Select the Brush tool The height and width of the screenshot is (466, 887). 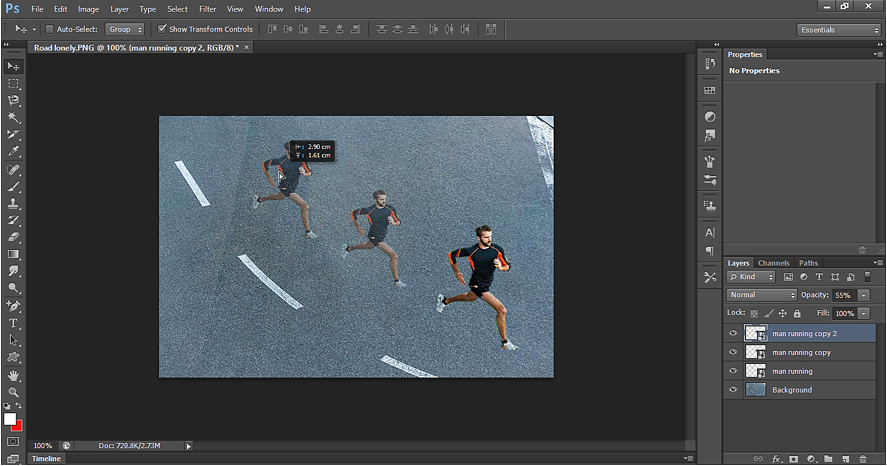click(x=14, y=187)
